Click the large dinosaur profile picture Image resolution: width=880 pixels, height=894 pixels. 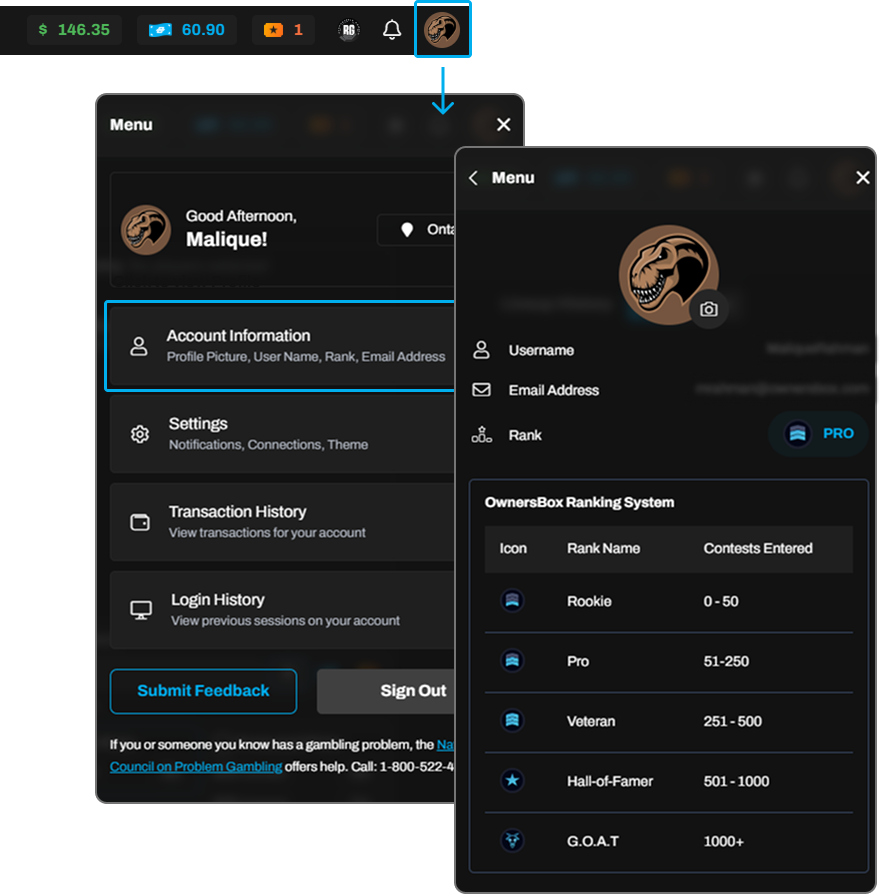point(668,274)
